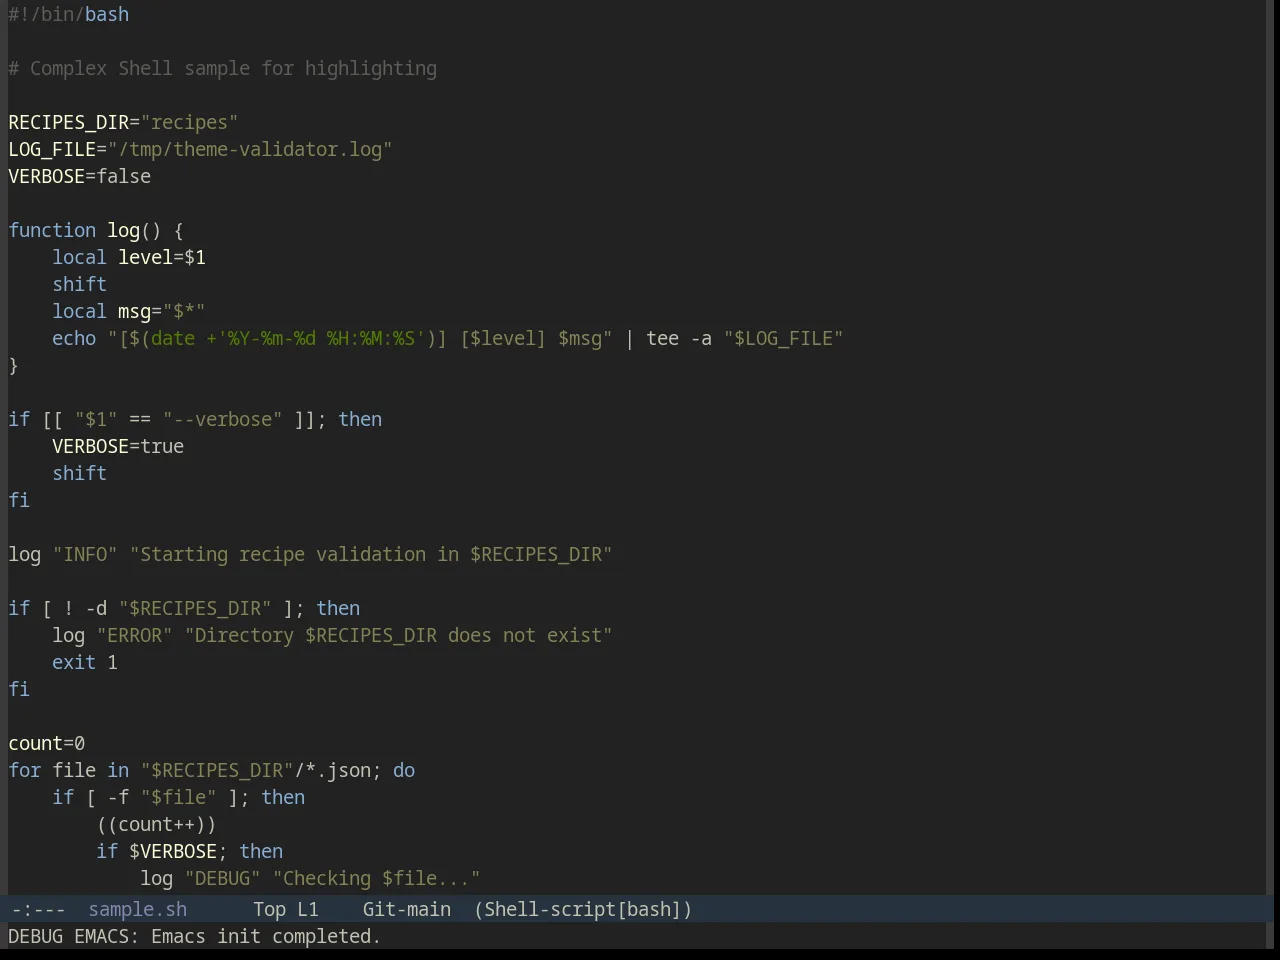The image size is (1280, 960).
Task: Click the 'exit 1' statement
Action: (85, 662)
